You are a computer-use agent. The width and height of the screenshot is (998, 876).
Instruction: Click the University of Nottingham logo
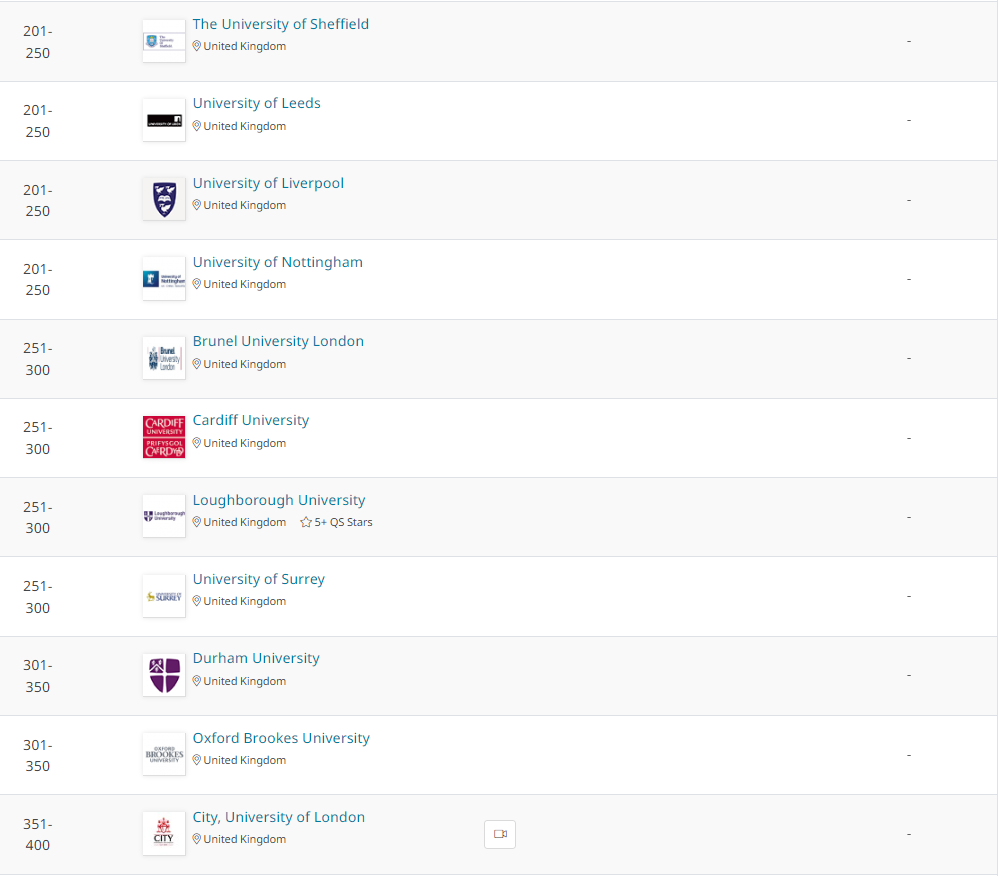[x=164, y=279]
